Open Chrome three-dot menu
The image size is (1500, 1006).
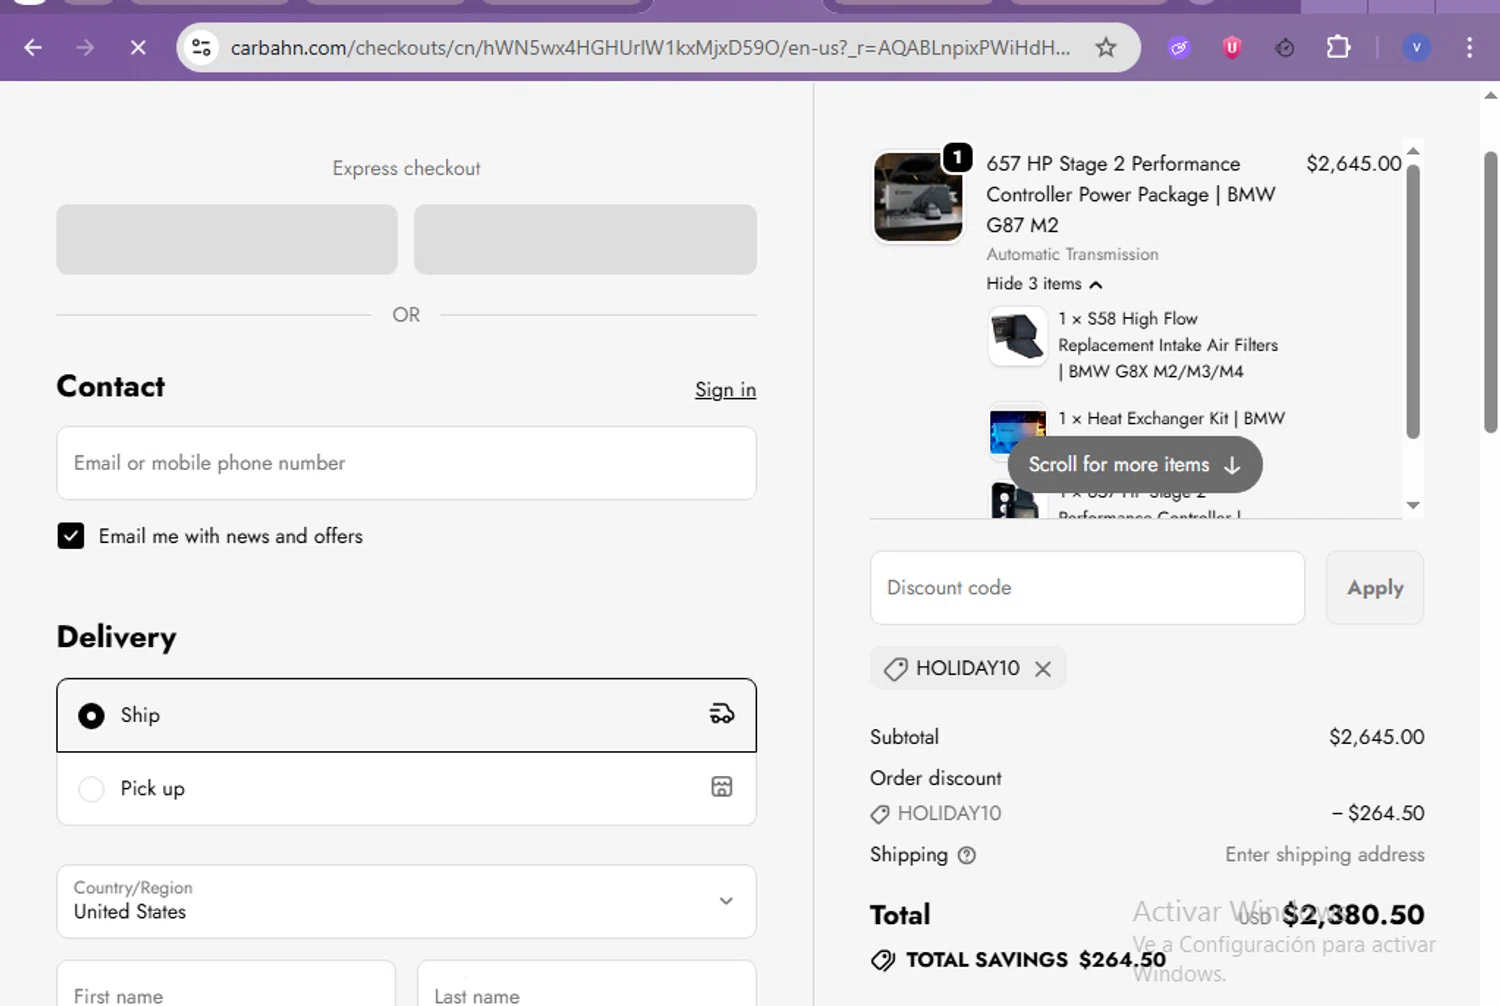[1469, 47]
